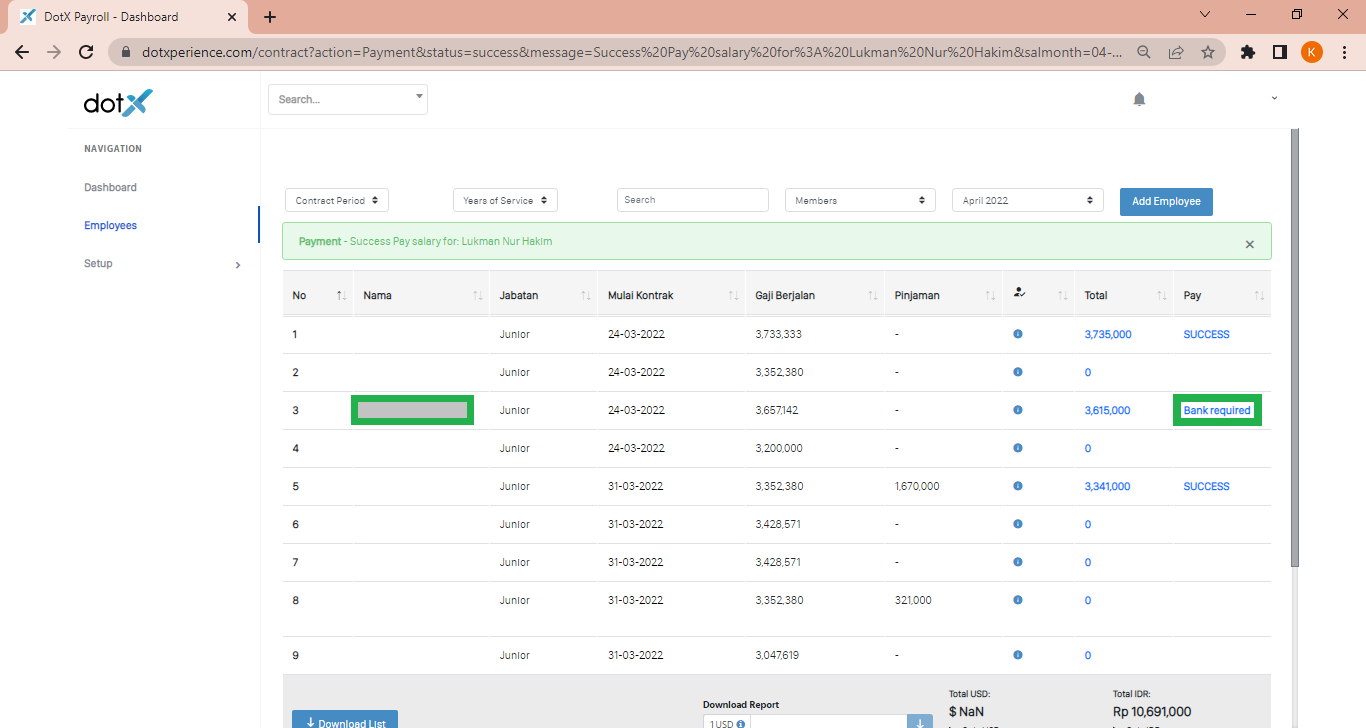The width and height of the screenshot is (1366, 728).
Task: Click Pinjaman value 321,000
Action: coord(913,600)
